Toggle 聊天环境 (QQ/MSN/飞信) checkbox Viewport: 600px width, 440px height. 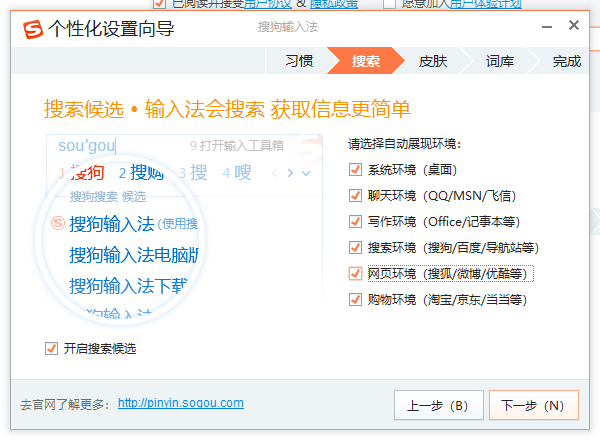355,196
